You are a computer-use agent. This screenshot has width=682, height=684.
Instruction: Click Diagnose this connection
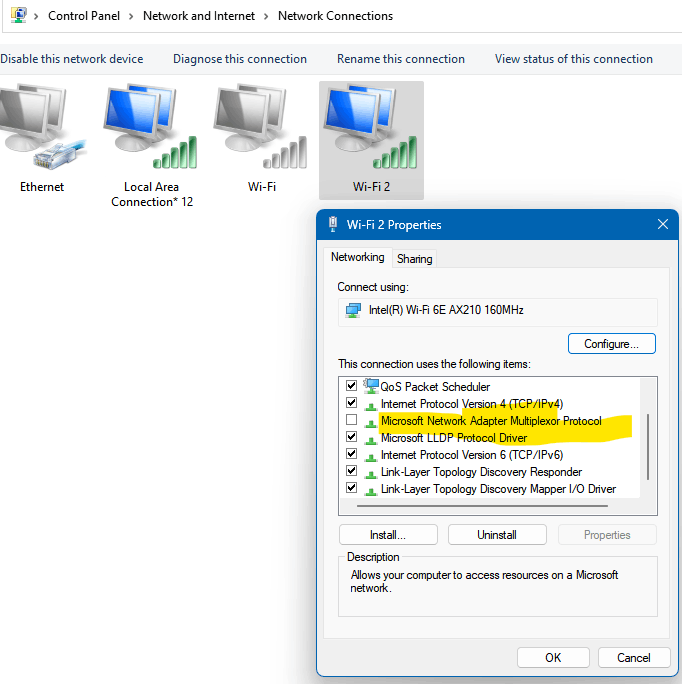pyautogui.click(x=240, y=59)
